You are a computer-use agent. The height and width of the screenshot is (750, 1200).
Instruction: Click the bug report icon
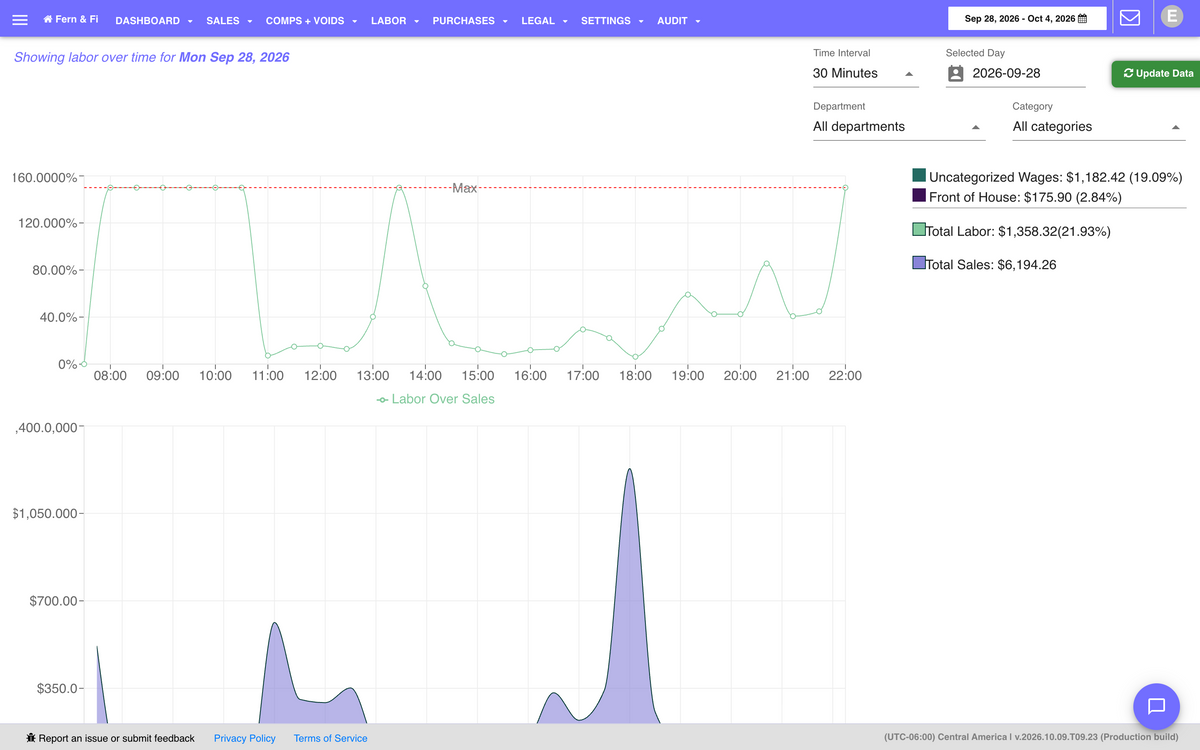pyautogui.click(x=31, y=738)
